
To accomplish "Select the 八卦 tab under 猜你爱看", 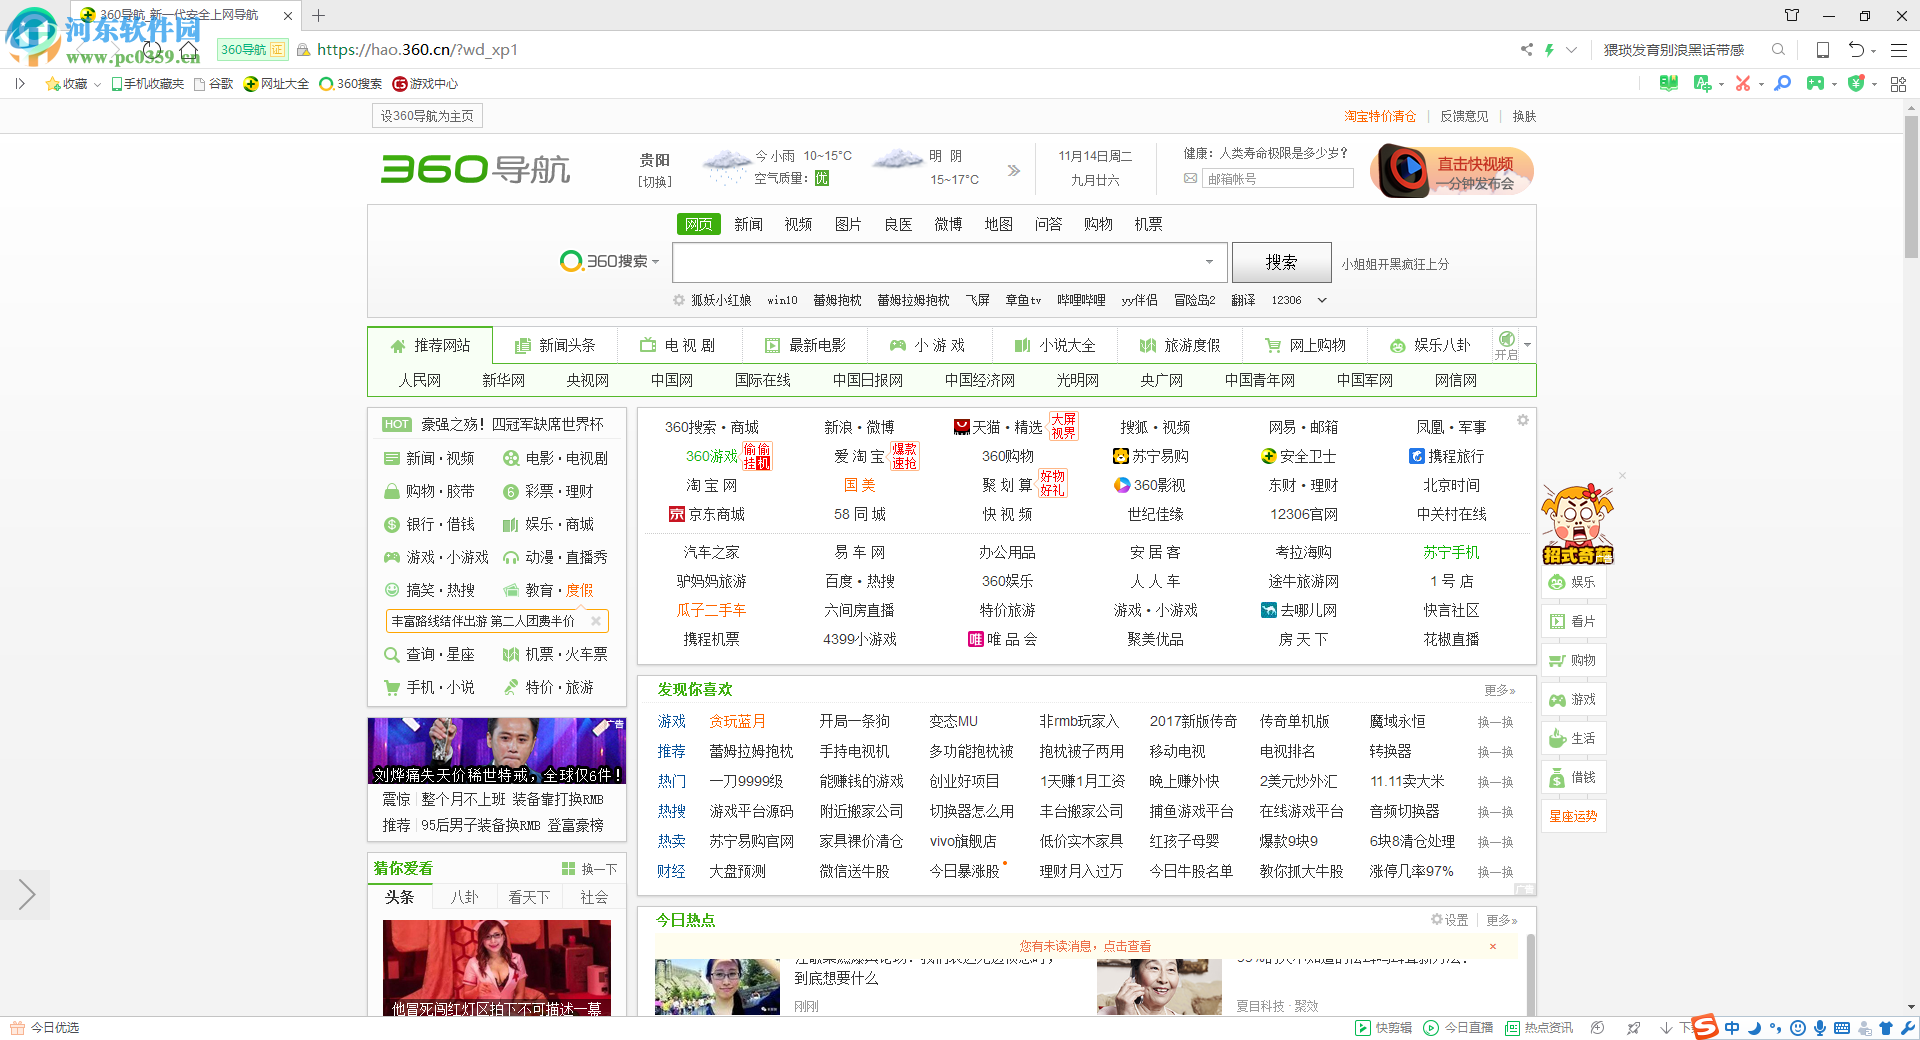I will [465, 897].
